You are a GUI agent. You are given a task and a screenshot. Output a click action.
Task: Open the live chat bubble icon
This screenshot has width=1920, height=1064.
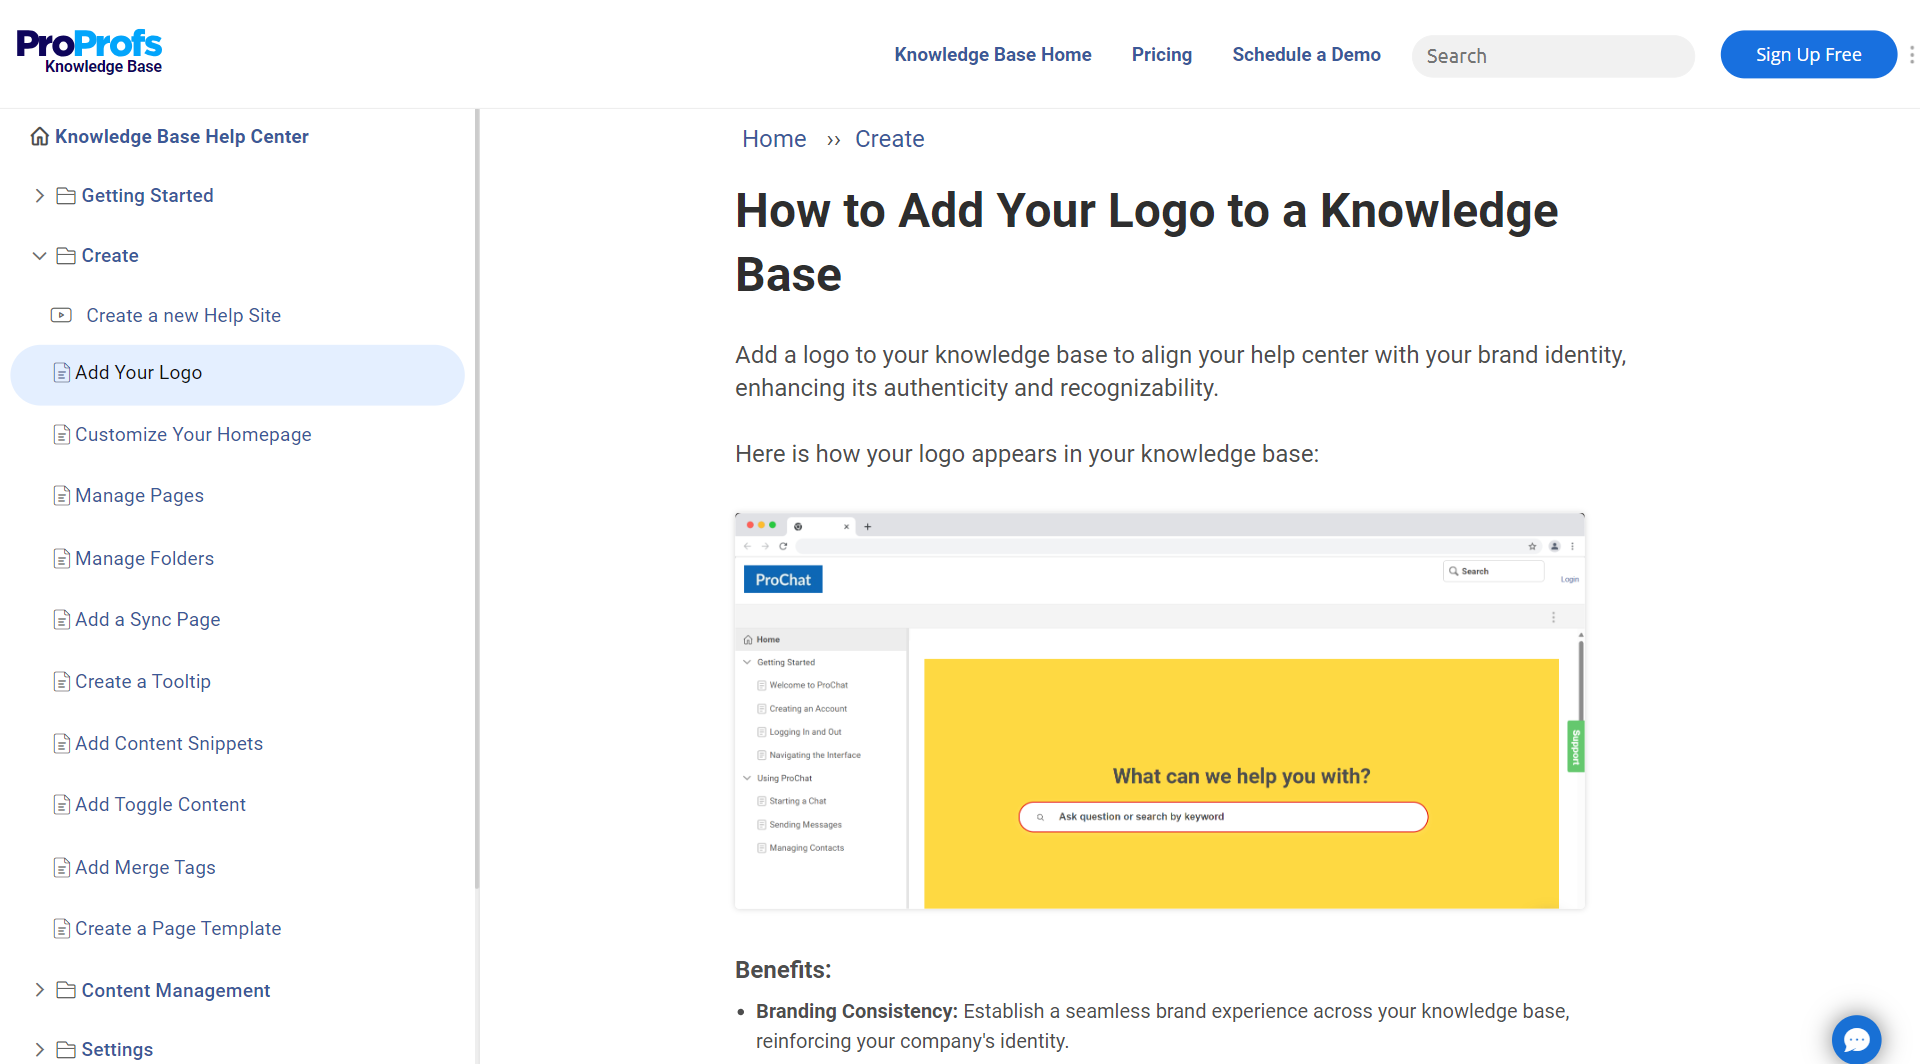(1856, 1040)
